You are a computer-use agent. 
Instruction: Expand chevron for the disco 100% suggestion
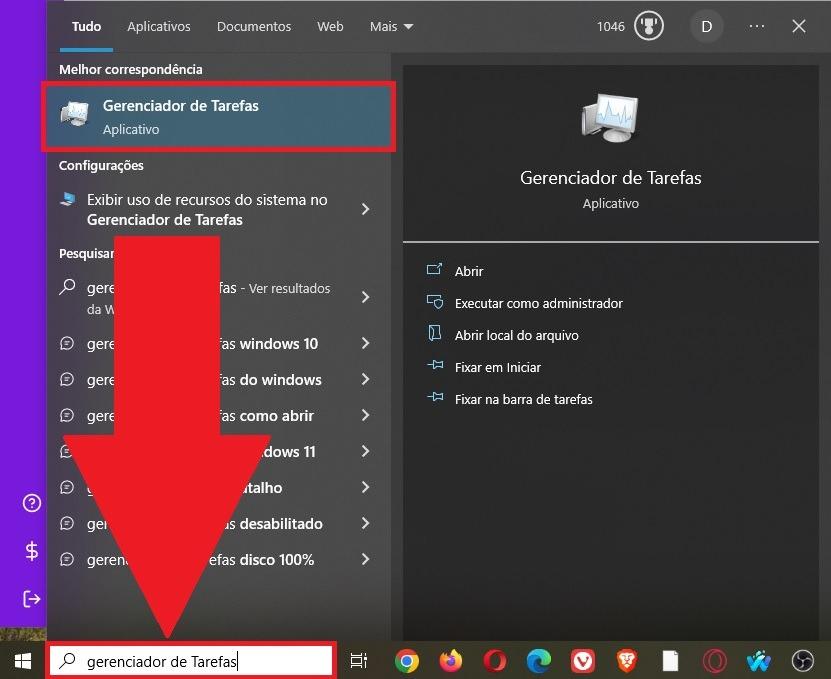(365, 559)
